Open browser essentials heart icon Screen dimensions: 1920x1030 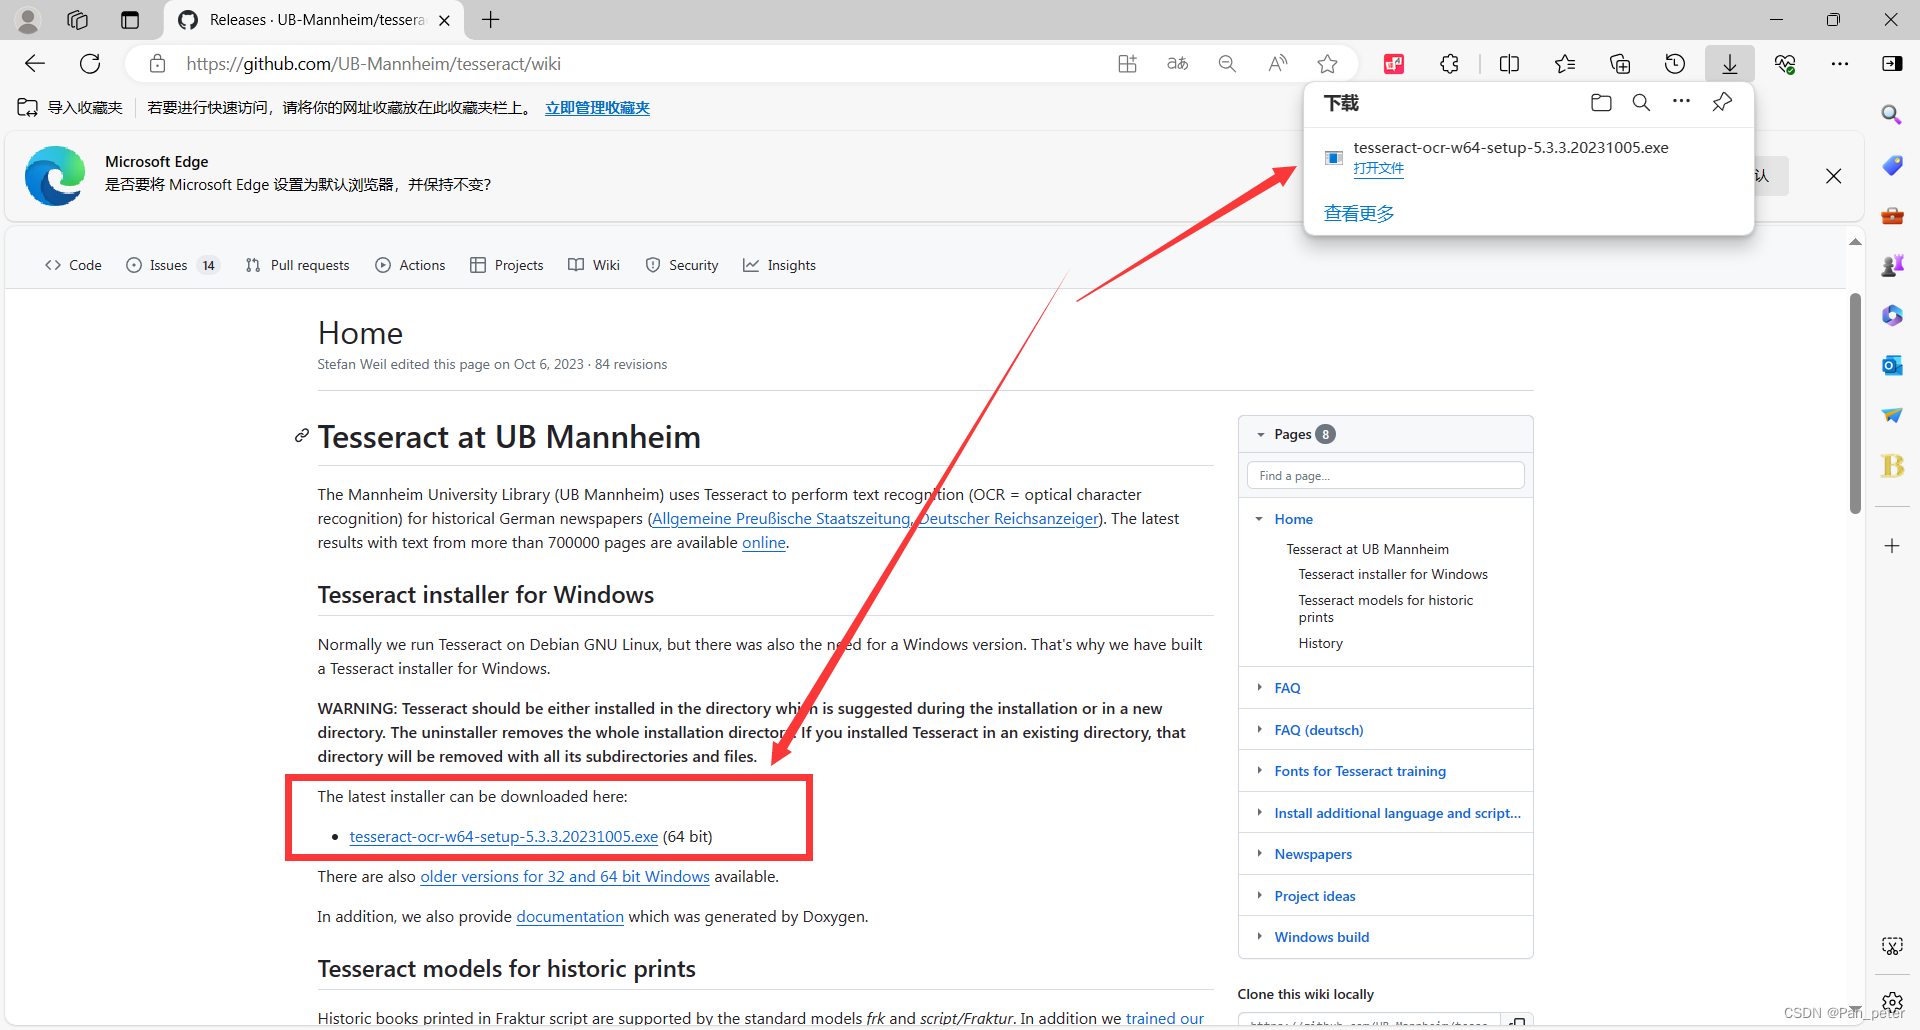(1785, 64)
